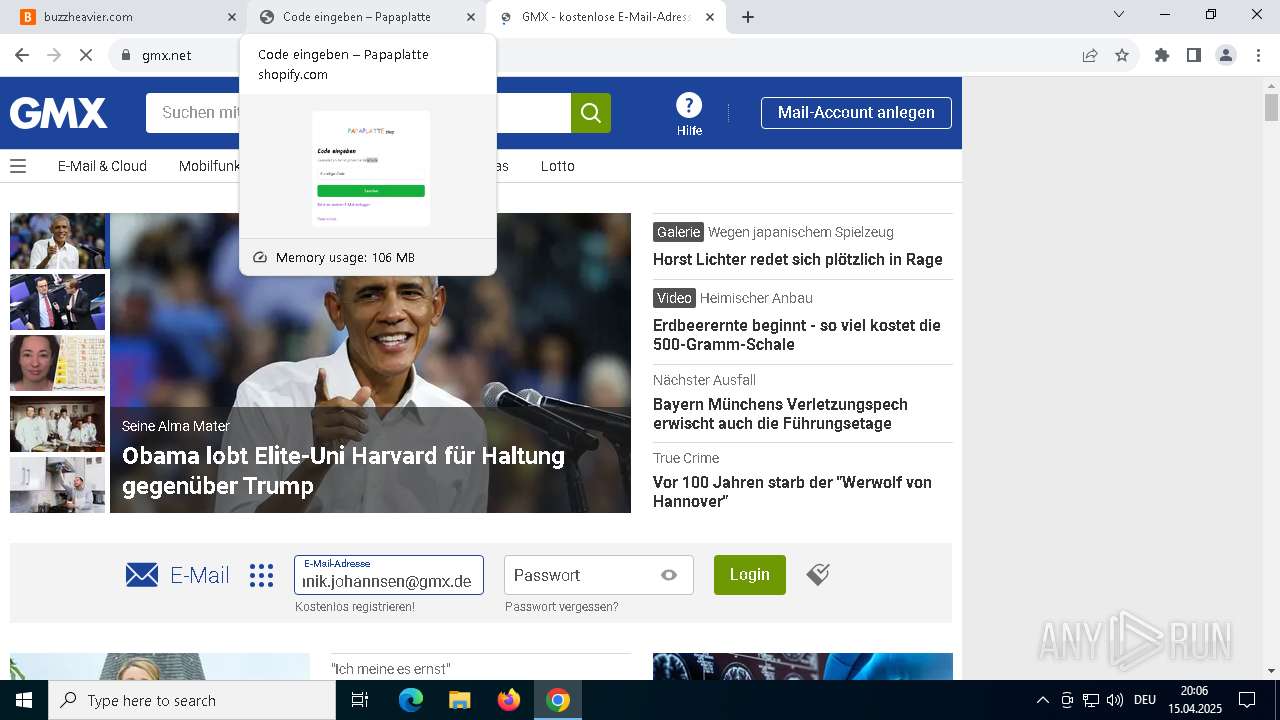
Task: Select the Obama thumbnail in slider
Action: point(57,241)
